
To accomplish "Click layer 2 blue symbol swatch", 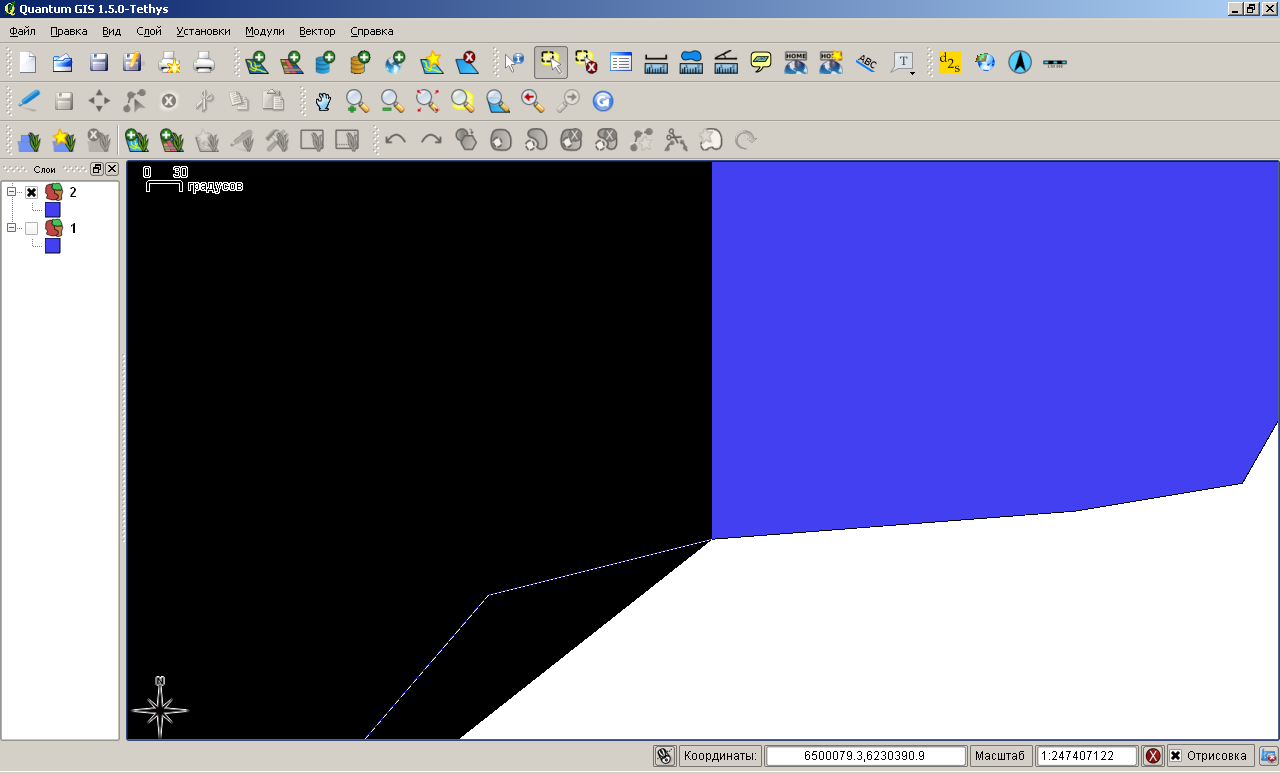I will tap(53, 210).
